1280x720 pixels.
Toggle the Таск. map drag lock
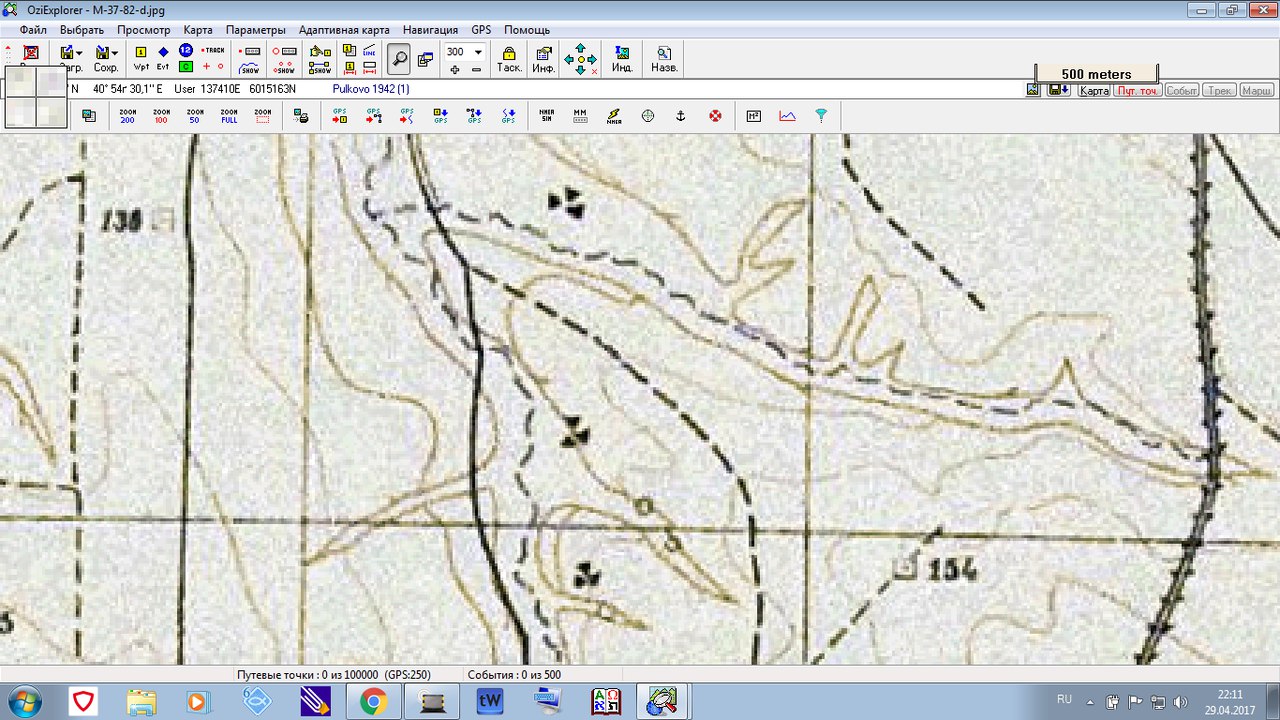click(x=509, y=59)
